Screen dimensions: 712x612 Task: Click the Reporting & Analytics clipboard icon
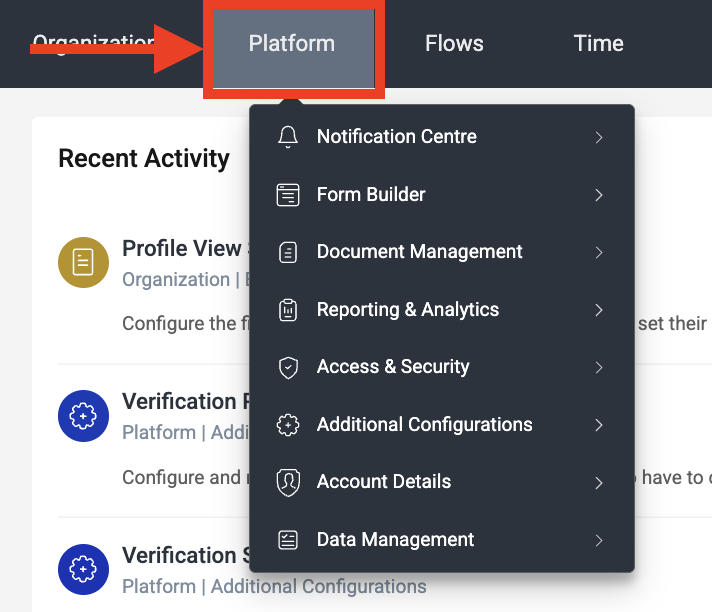(288, 310)
